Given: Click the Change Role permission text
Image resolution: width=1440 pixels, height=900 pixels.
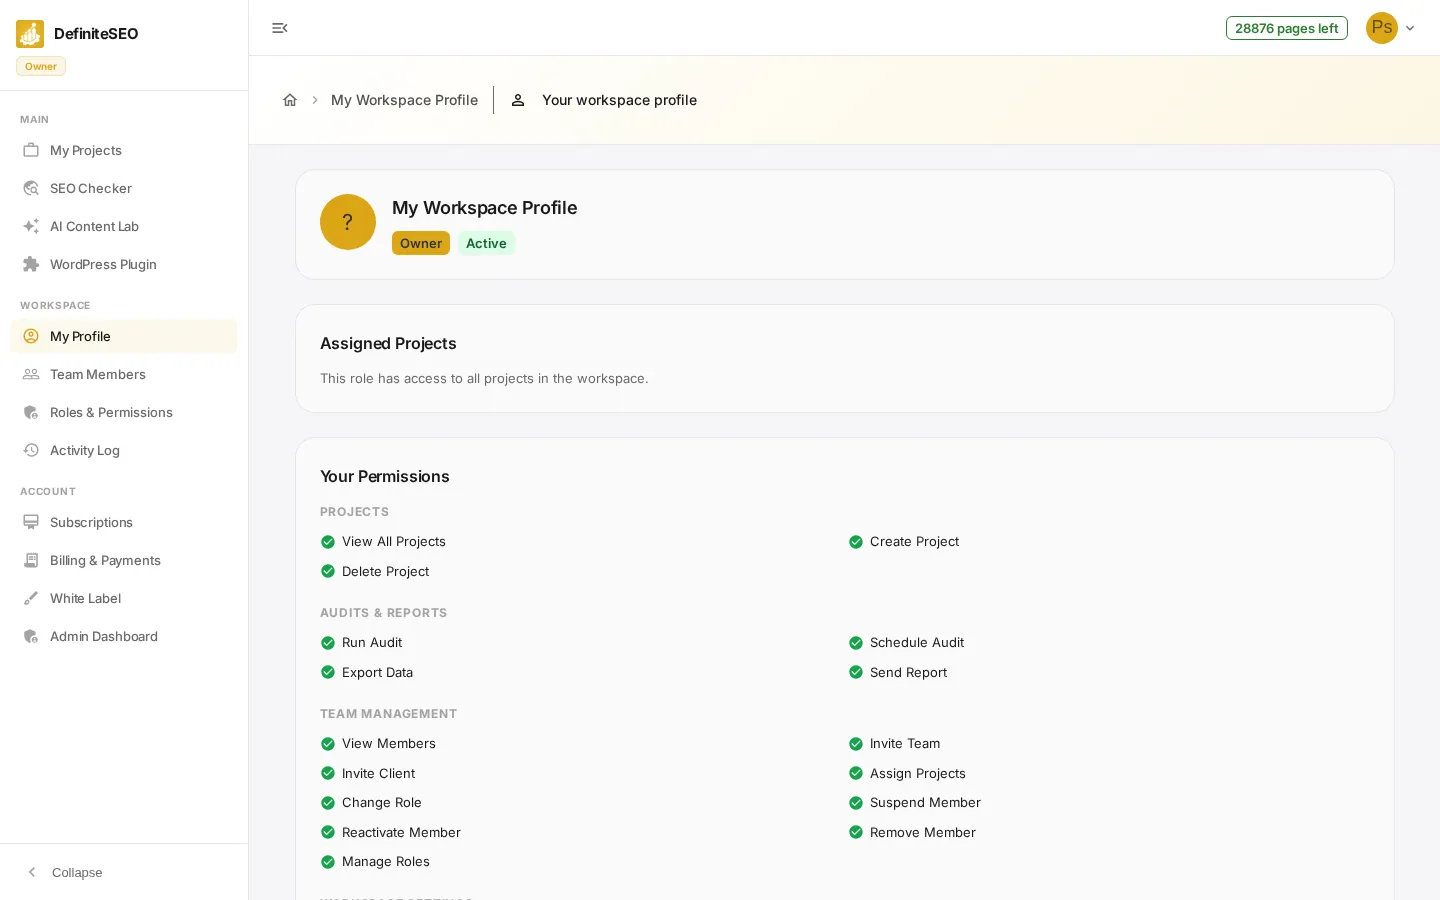Looking at the screenshot, I should point(382,802).
